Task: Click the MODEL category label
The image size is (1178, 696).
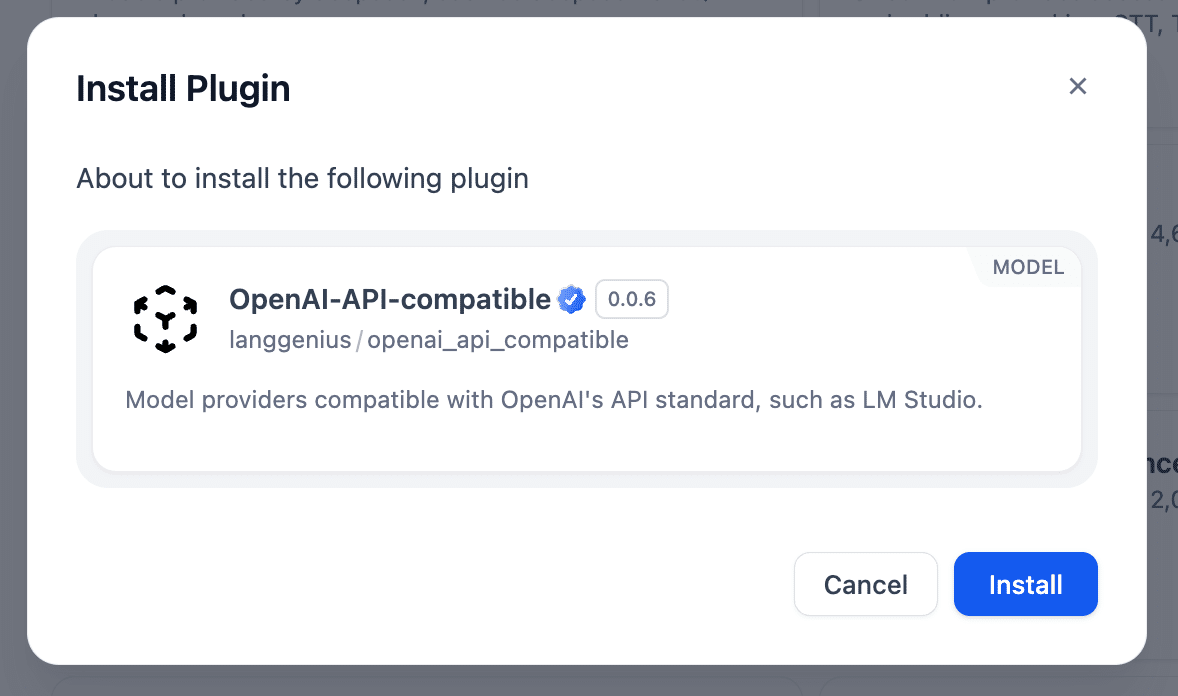Action: point(1029,267)
